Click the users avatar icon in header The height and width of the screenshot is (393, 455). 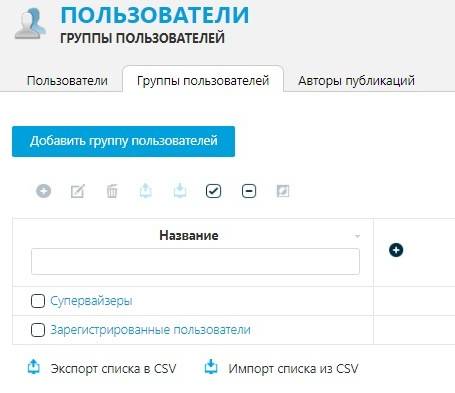tap(30, 24)
